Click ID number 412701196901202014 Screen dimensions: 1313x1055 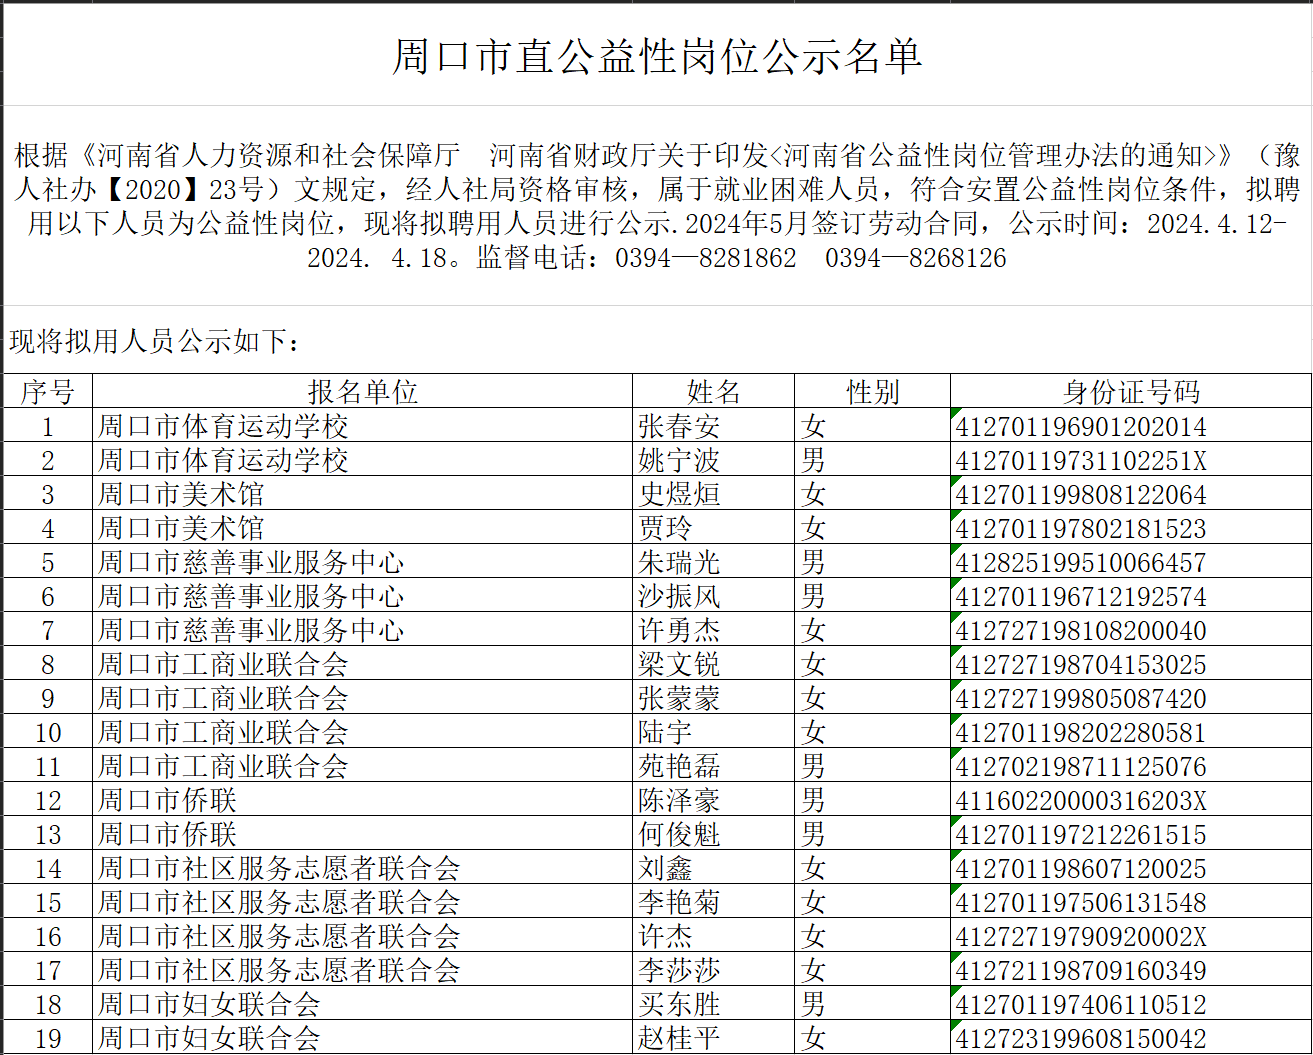(1081, 427)
